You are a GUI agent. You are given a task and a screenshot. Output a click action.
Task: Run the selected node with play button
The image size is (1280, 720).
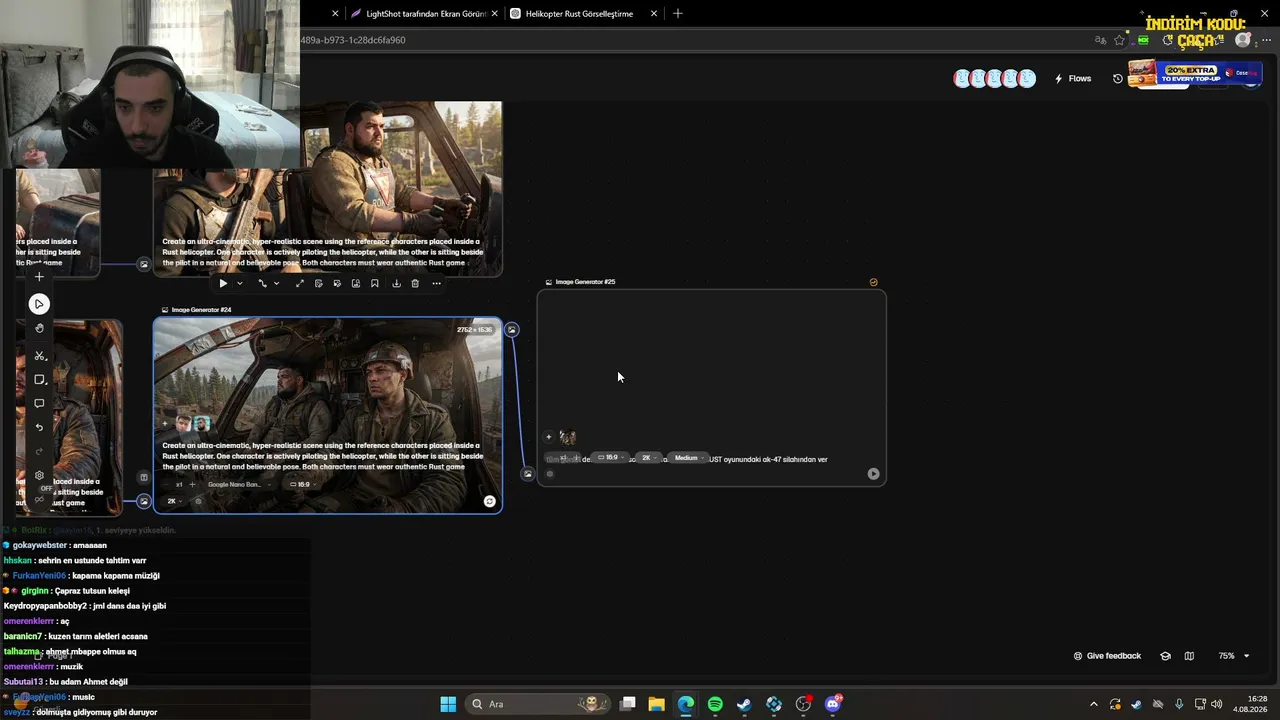223,284
